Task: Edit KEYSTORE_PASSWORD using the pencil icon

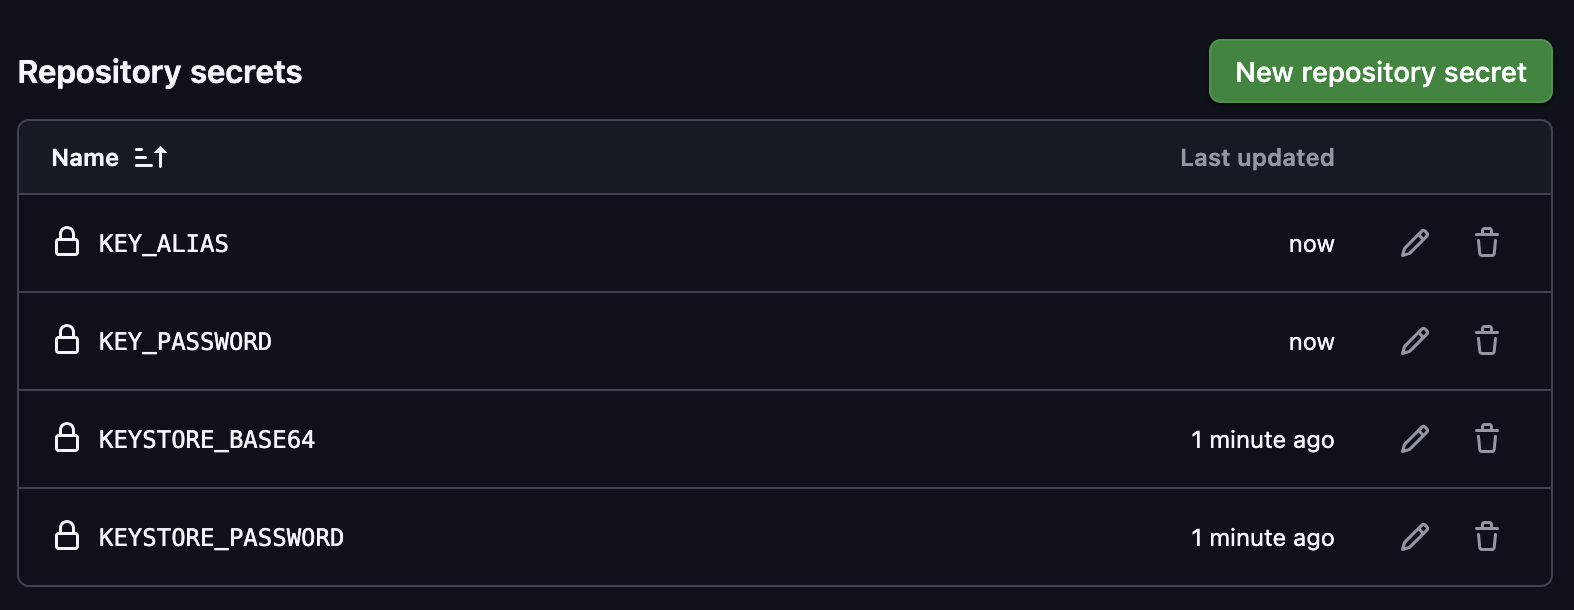Action: tap(1413, 537)
